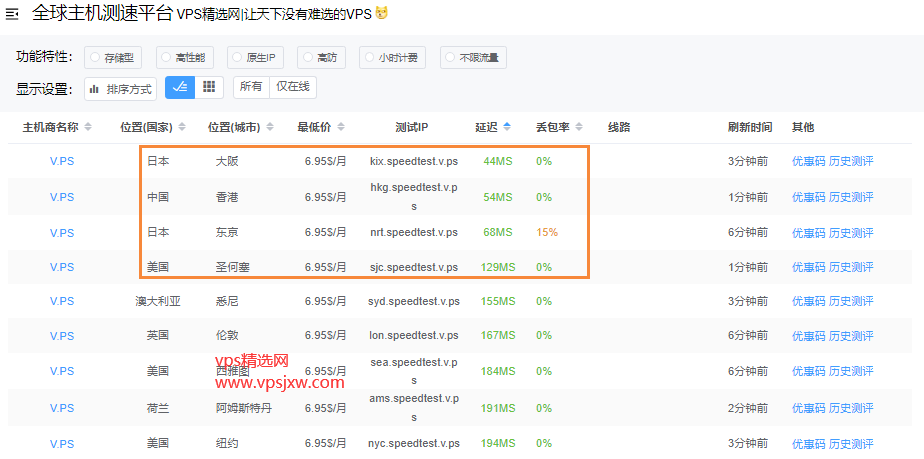The image size is (924, 459).
Task: Select nrt.speedtest.v.ps test IP
Action: click(414, 233)
